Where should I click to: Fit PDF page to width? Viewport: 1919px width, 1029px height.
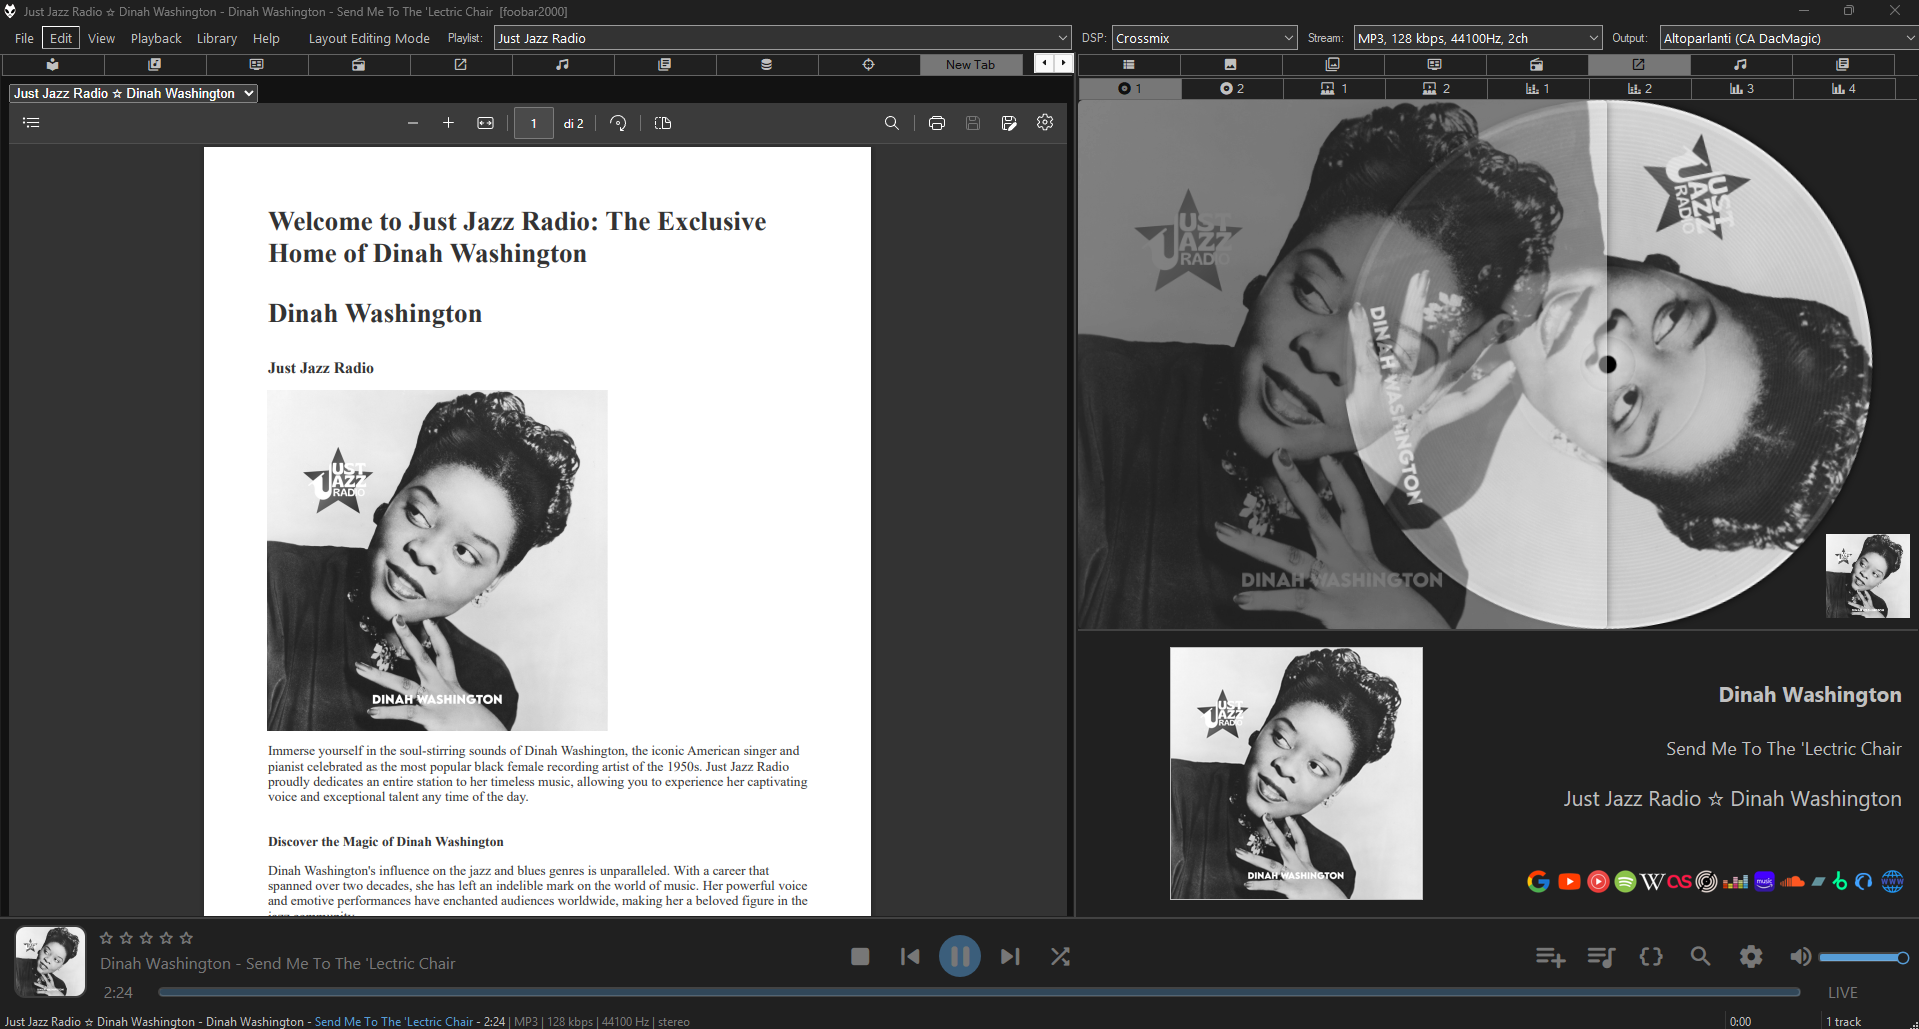(x=485, y=123)
